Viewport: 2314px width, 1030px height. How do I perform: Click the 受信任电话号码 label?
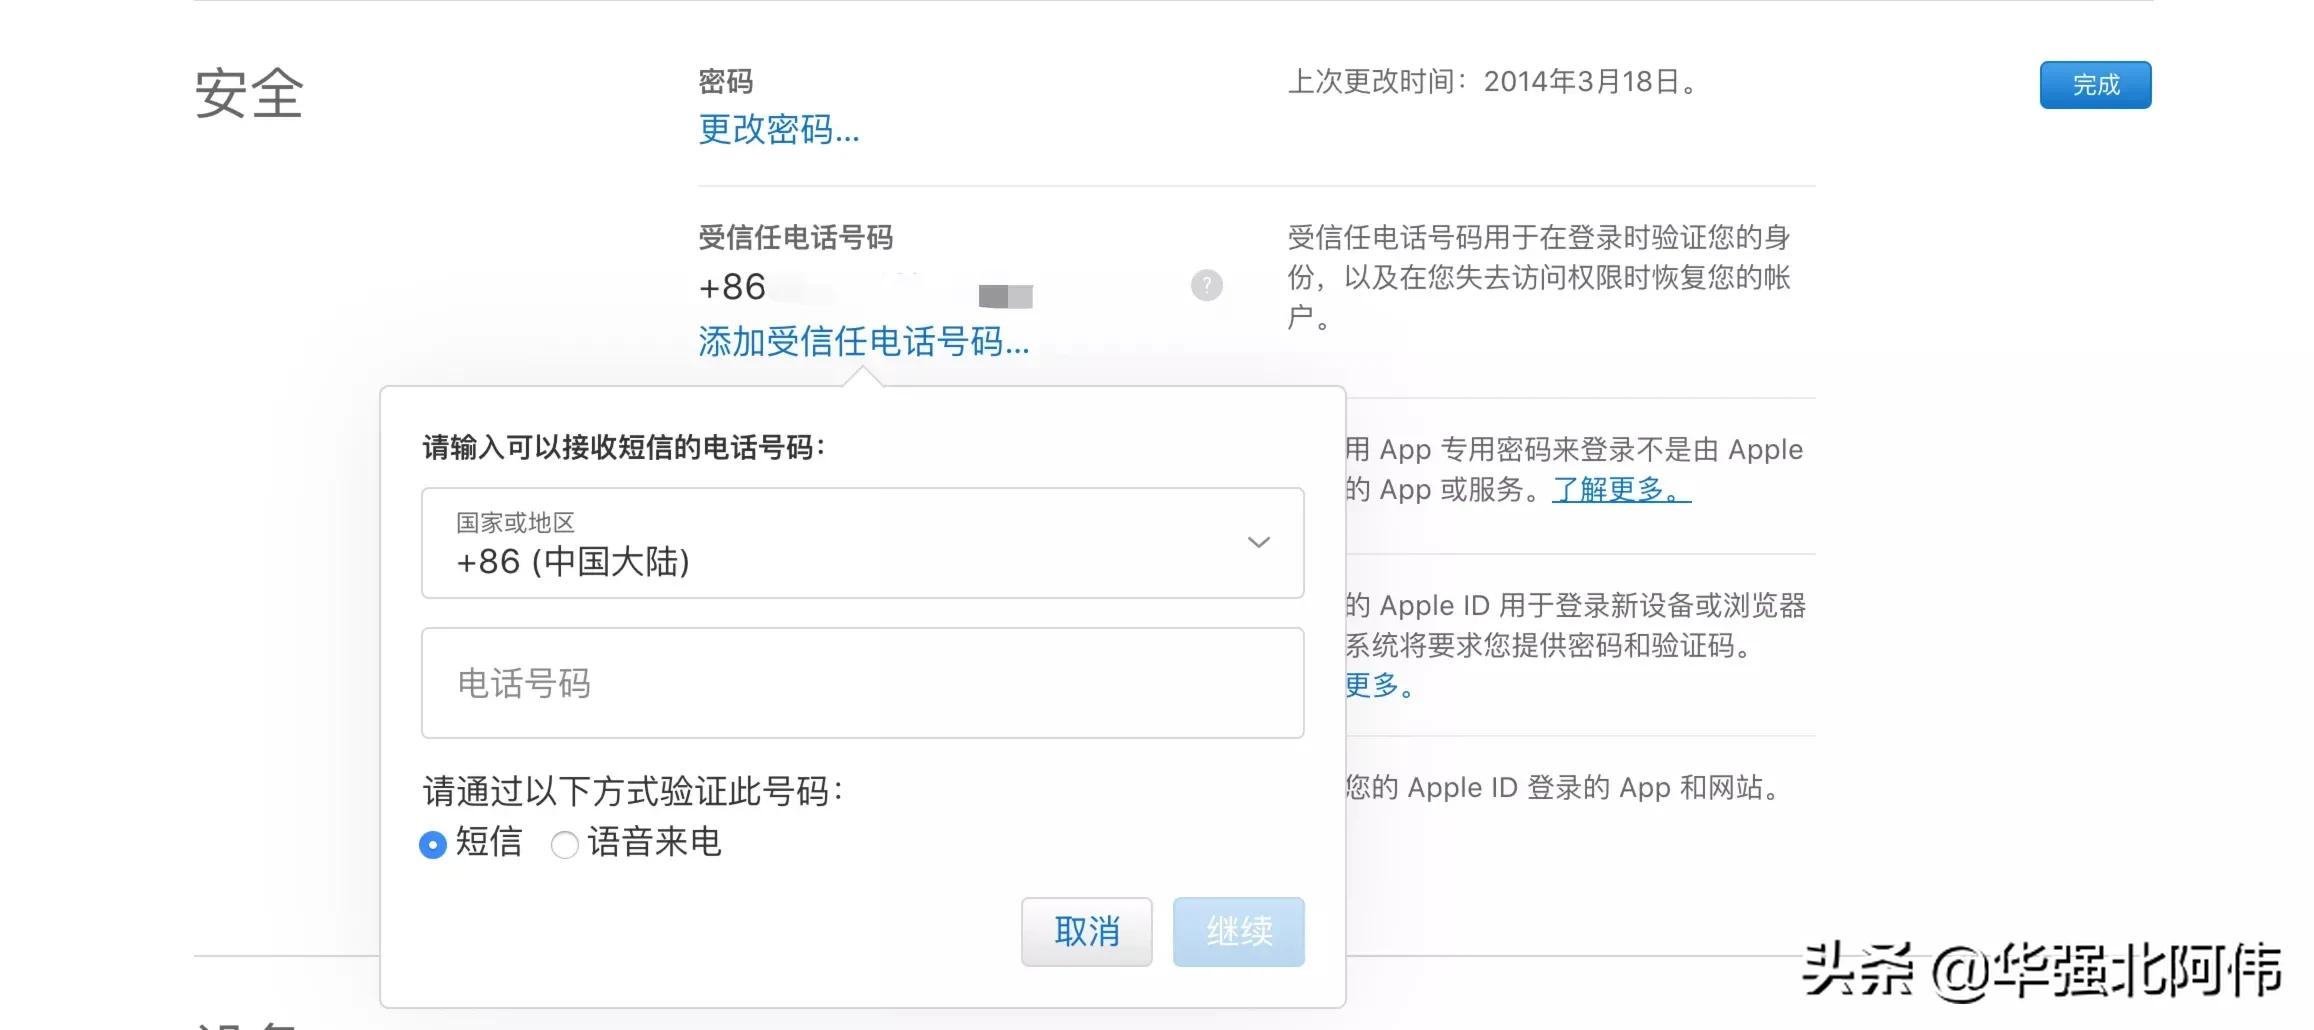pyautogui.click(x=797, y=238)
